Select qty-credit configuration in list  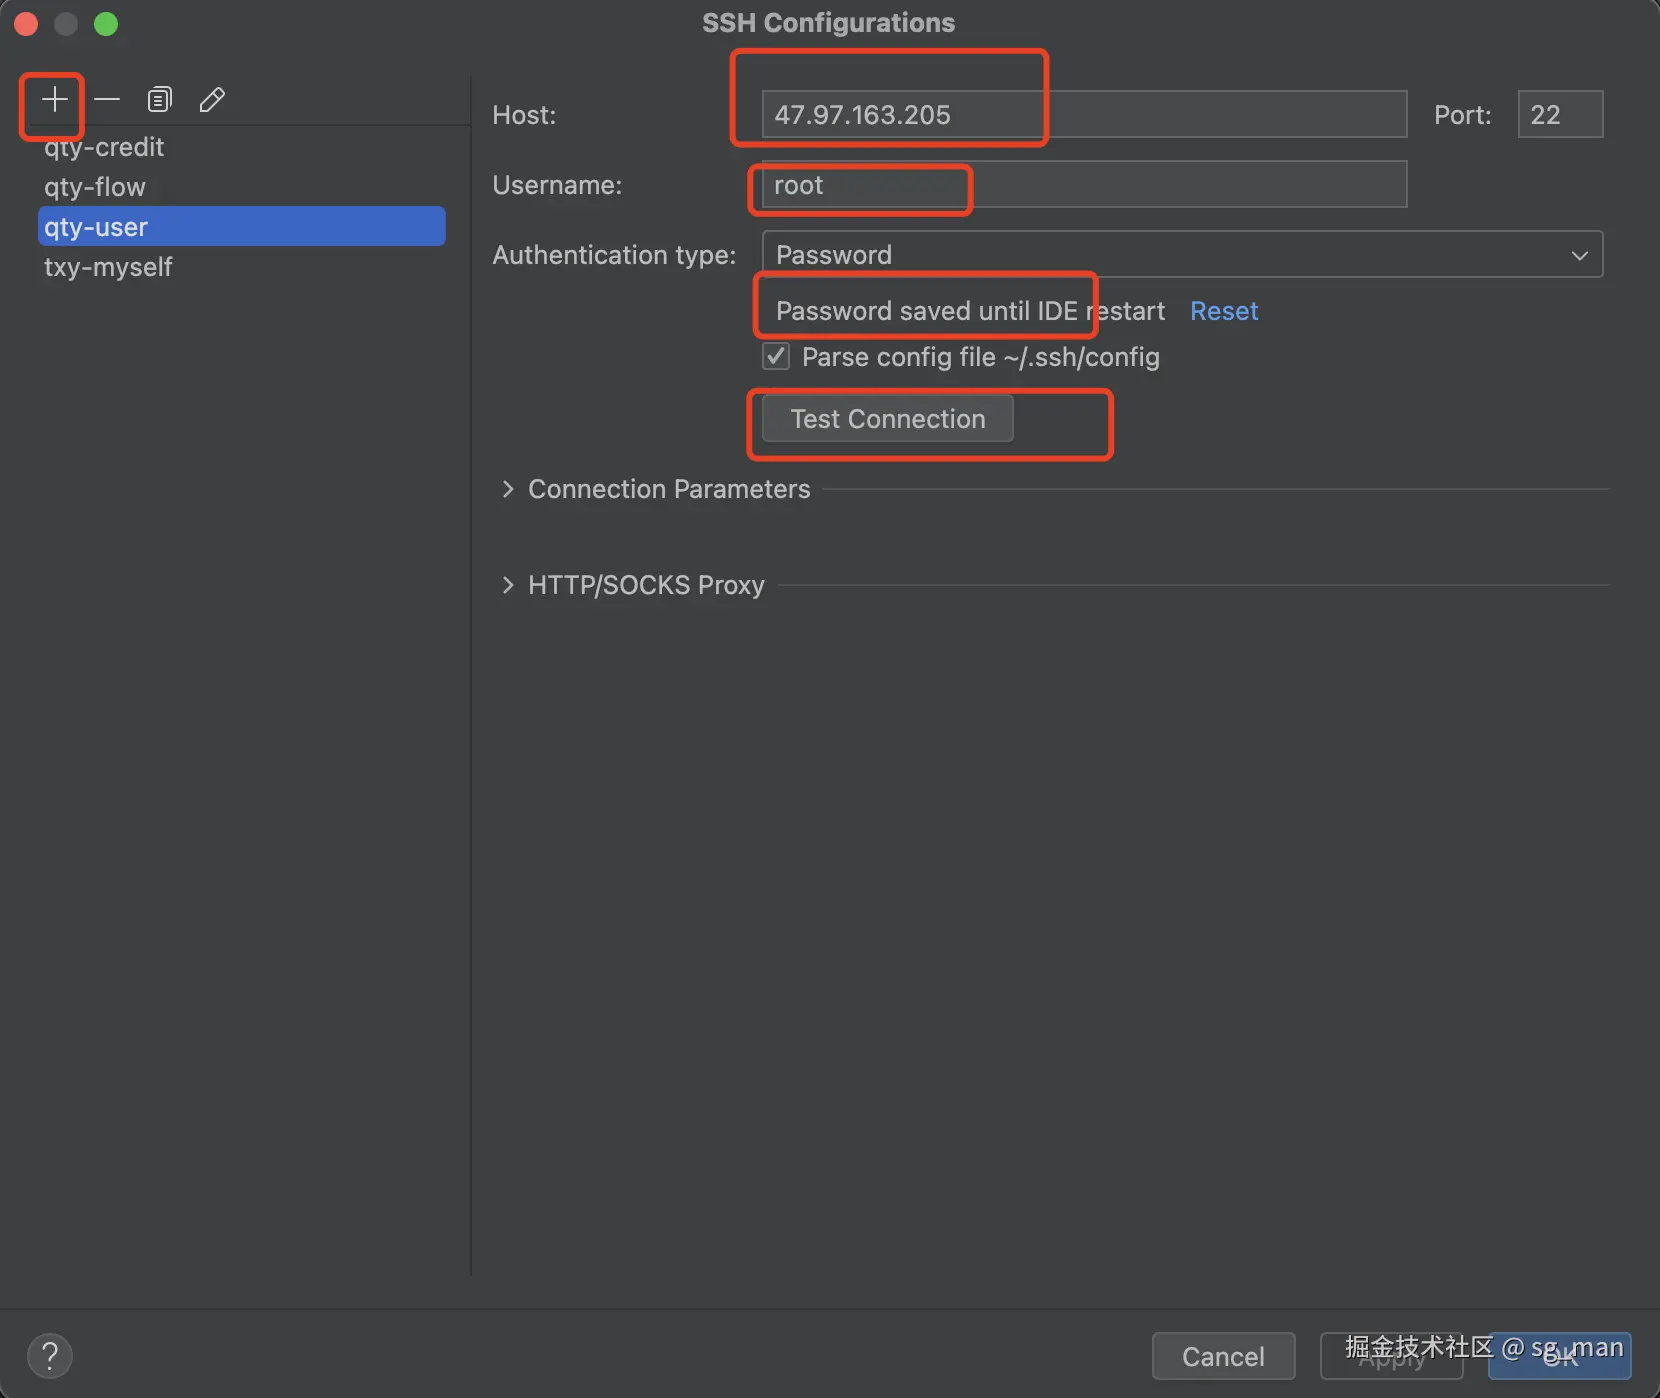(104, 148)
